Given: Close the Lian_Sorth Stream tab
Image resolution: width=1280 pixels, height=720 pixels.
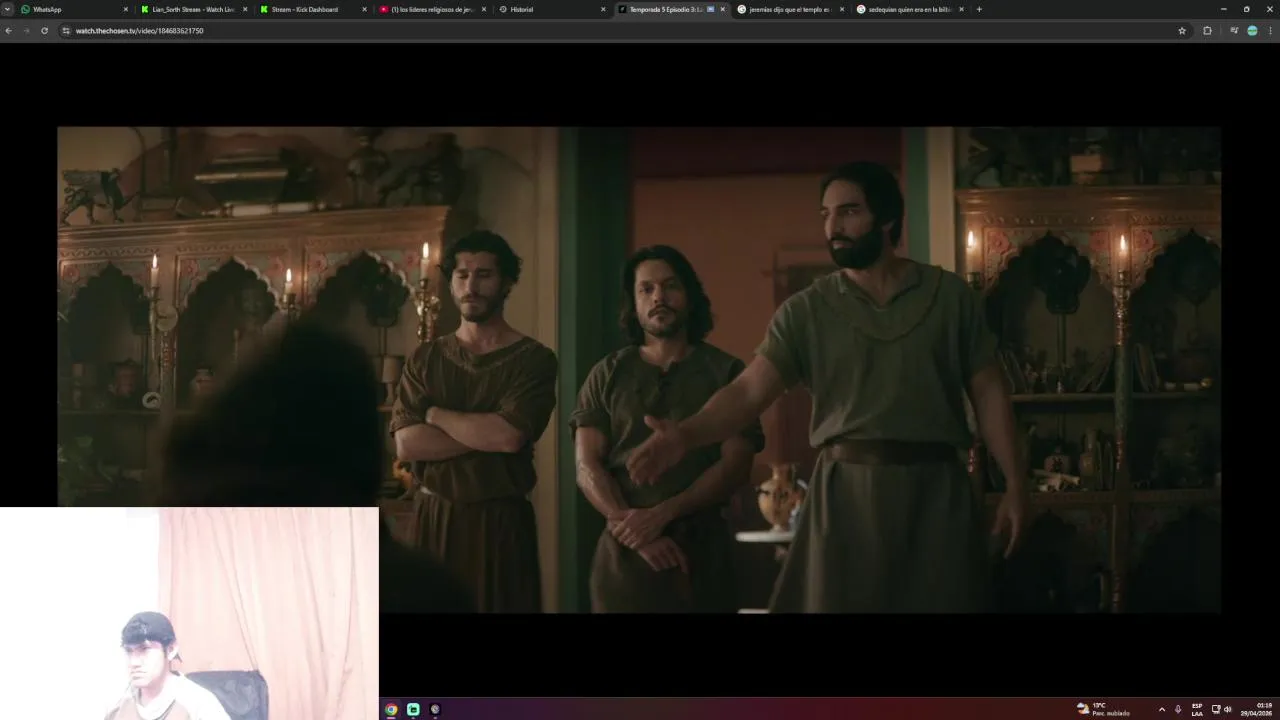Looking at the screenshot, I should tap(245, 9).
